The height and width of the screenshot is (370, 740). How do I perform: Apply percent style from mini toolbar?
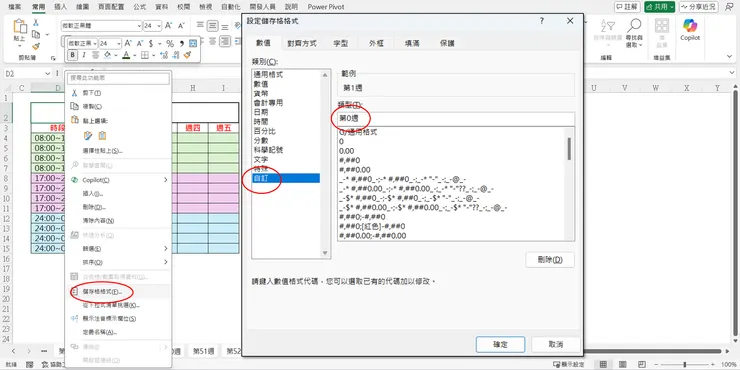pyautogui.click(x=170, y=43)
